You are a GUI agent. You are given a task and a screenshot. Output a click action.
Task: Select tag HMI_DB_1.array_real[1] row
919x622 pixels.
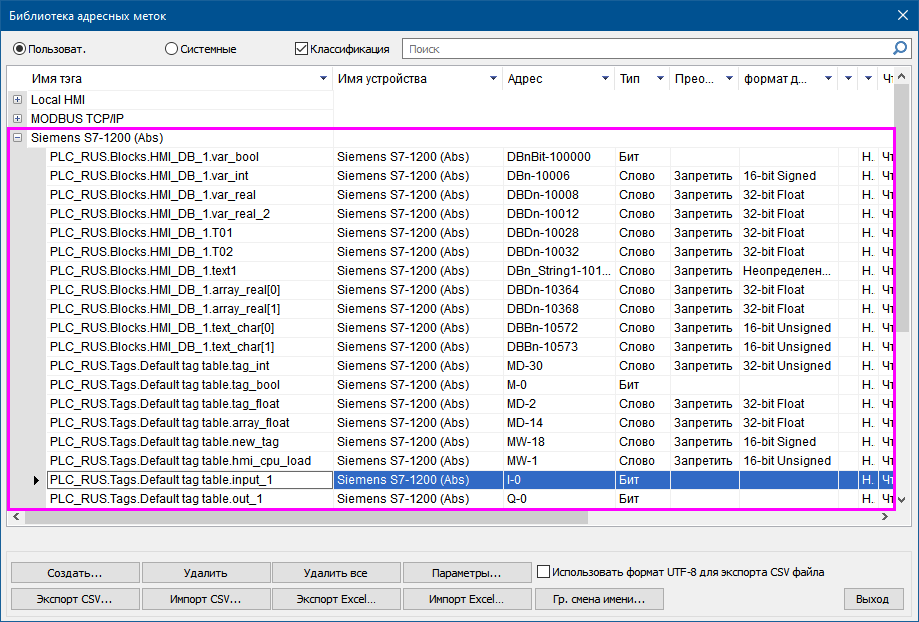click(469, 309)
